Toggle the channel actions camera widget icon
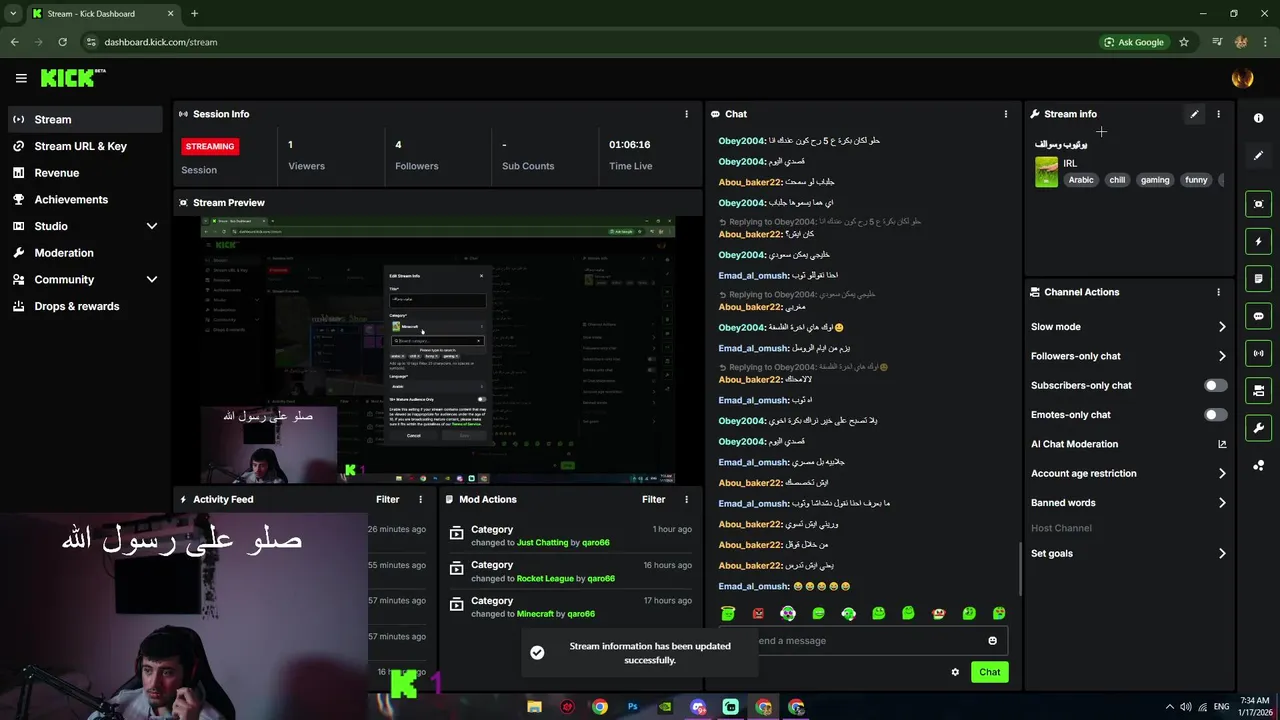 (x=1258, y=390)
